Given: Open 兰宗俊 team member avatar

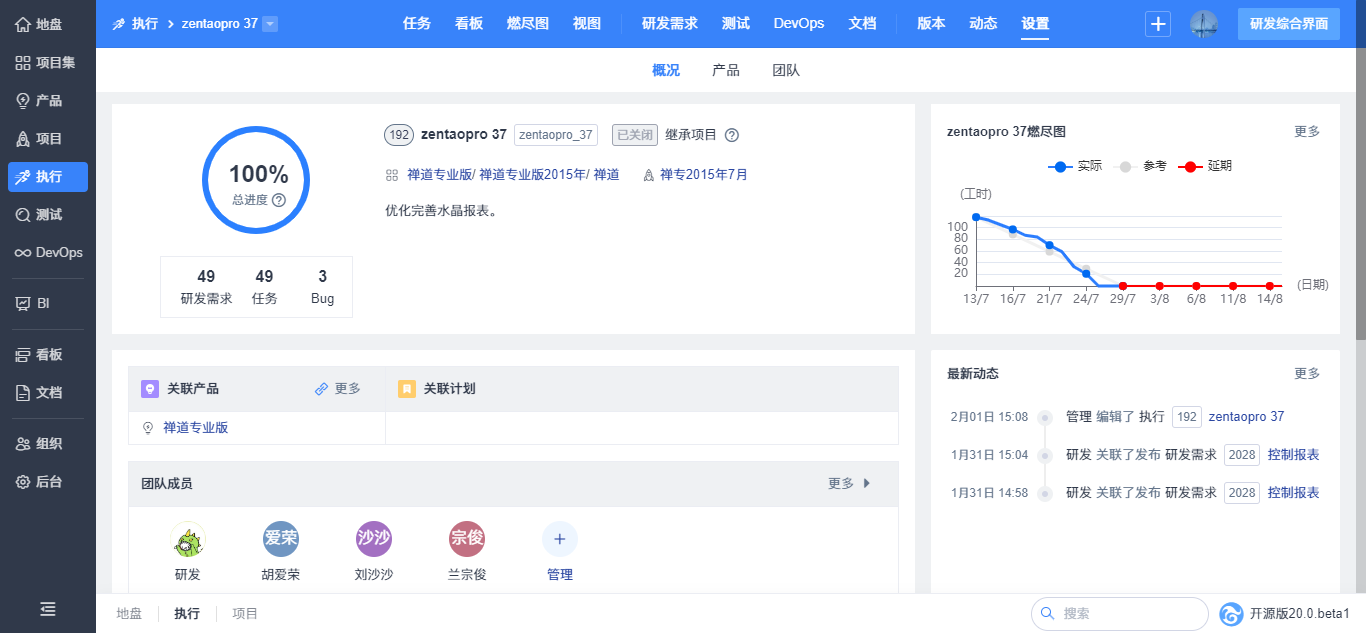Looking at the screenshot, I should tap(467, 539).
